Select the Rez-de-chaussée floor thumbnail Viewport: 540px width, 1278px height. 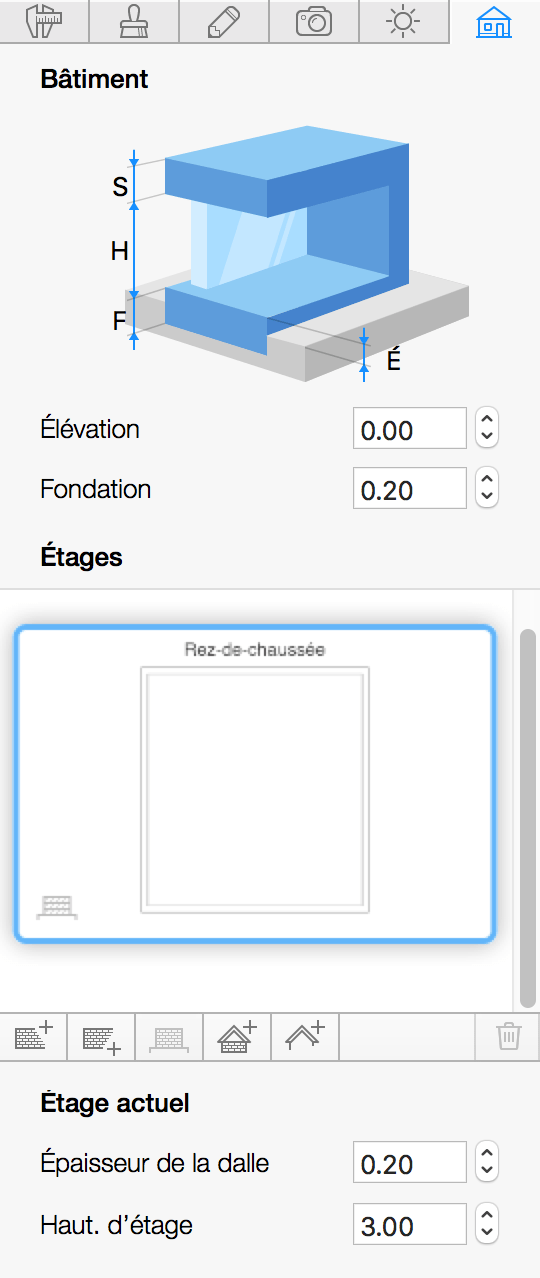pyautogui.click(x=255, y=783)
